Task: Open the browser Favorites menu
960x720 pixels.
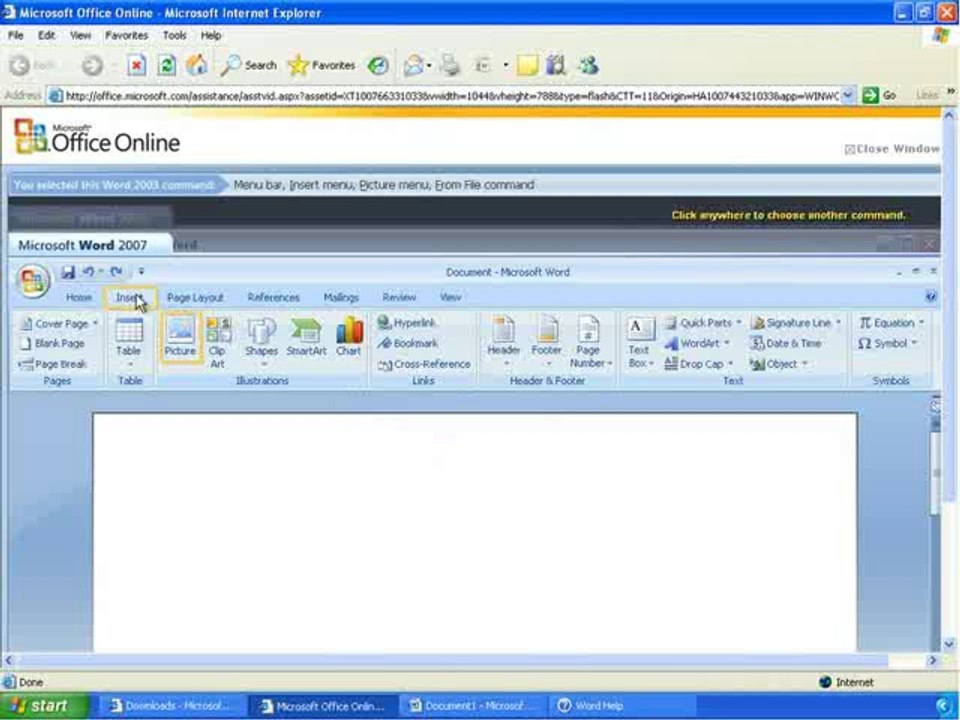Action: 127,36
